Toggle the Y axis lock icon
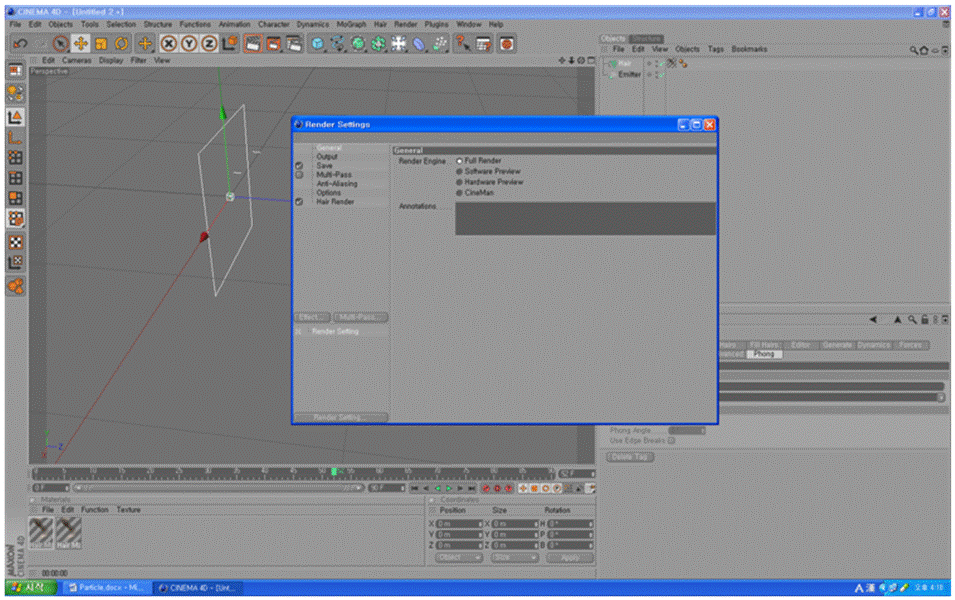The height and width of the screenshot is (600, 955). click(189, 44)
